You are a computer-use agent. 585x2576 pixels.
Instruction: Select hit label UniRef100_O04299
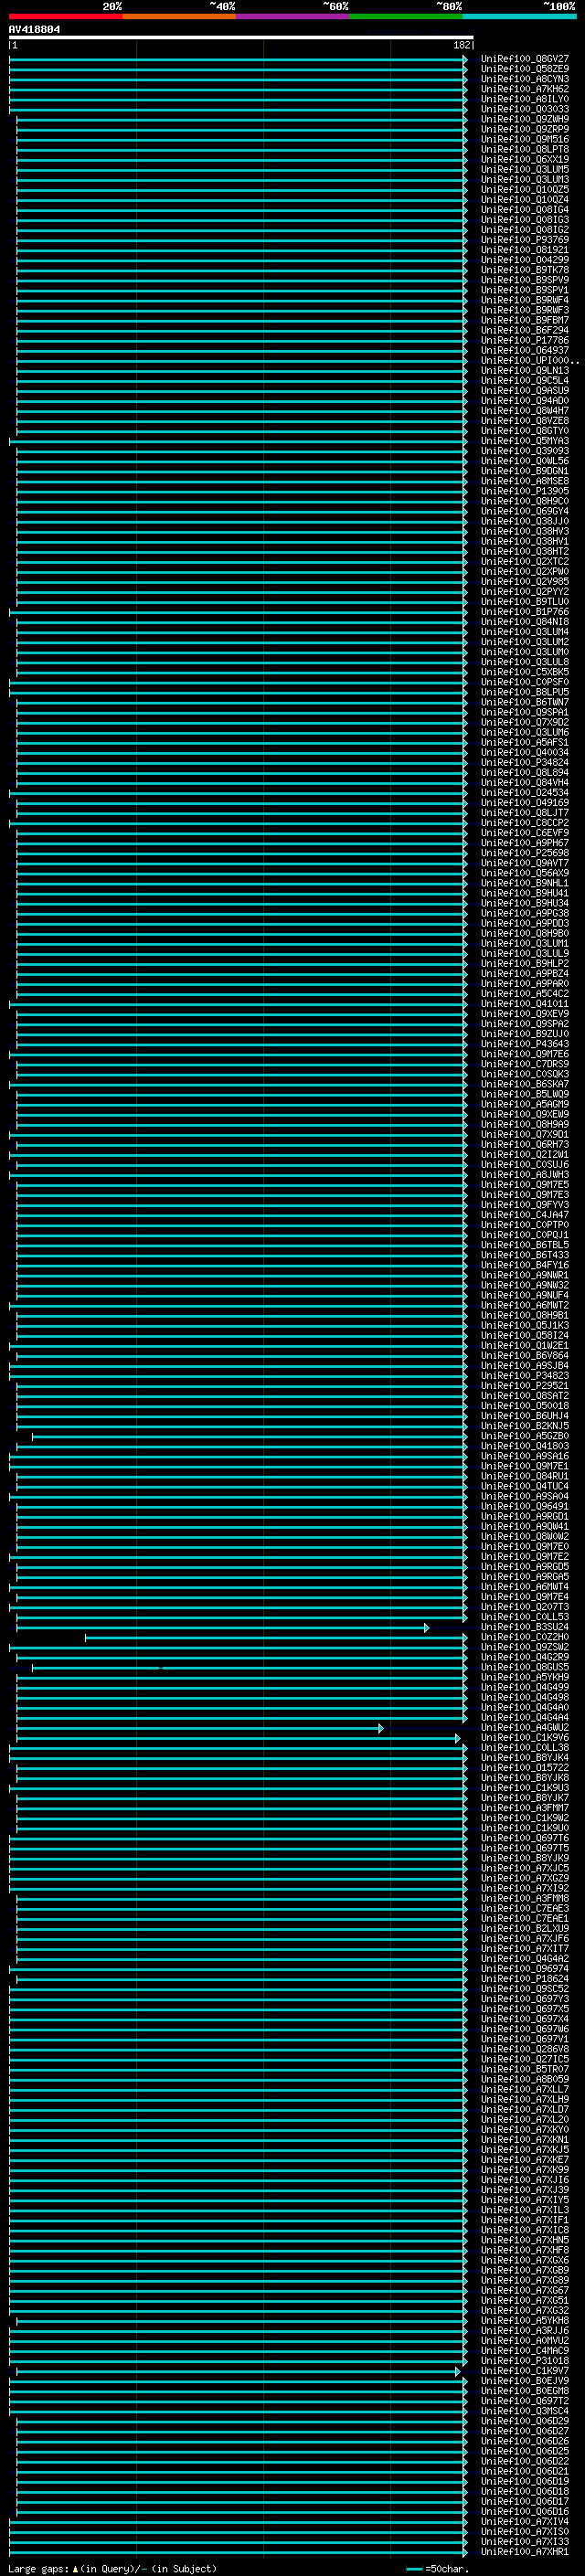[525, 260]
